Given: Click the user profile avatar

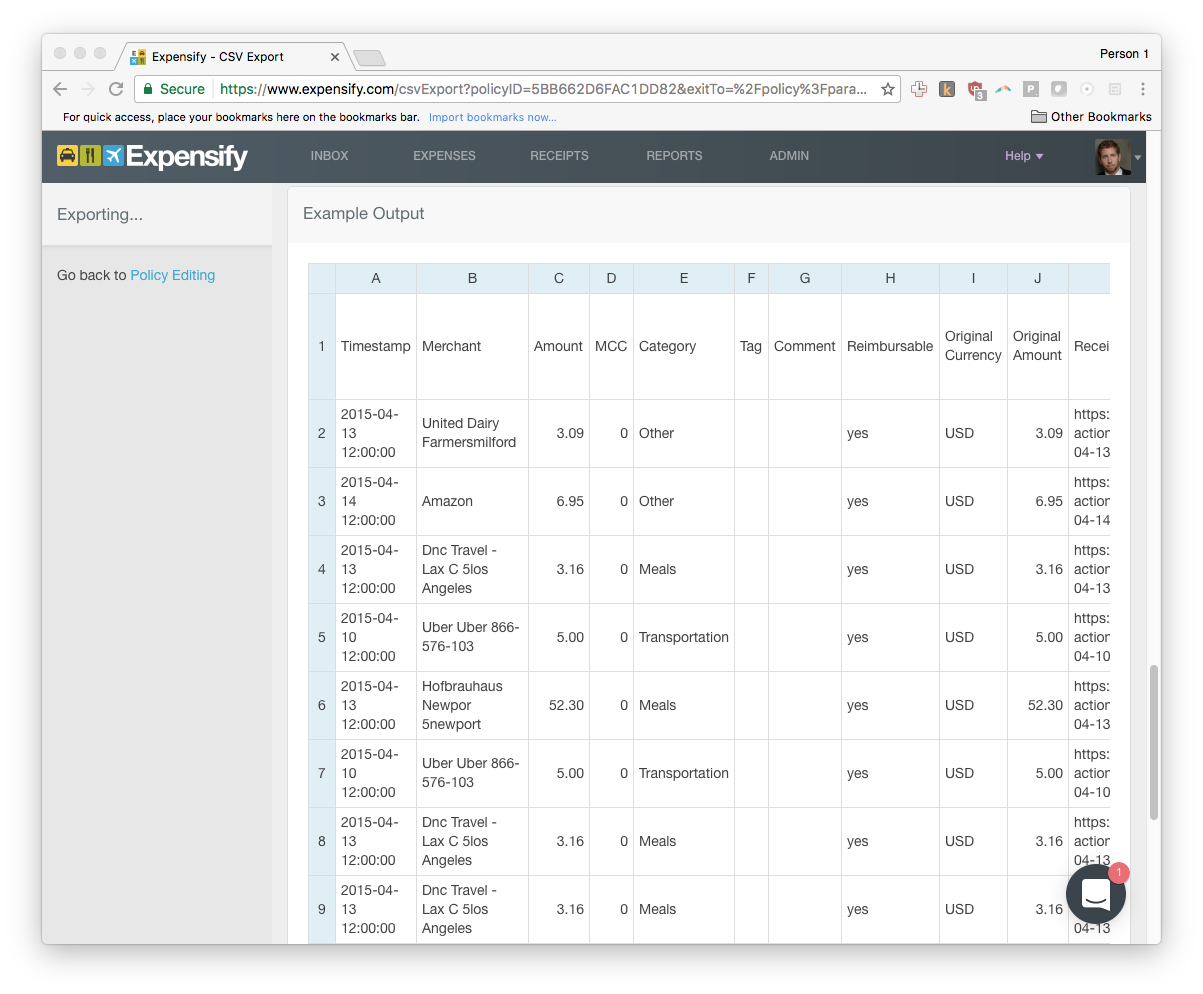Looking at the screenshot, I should pos(1112,157).
